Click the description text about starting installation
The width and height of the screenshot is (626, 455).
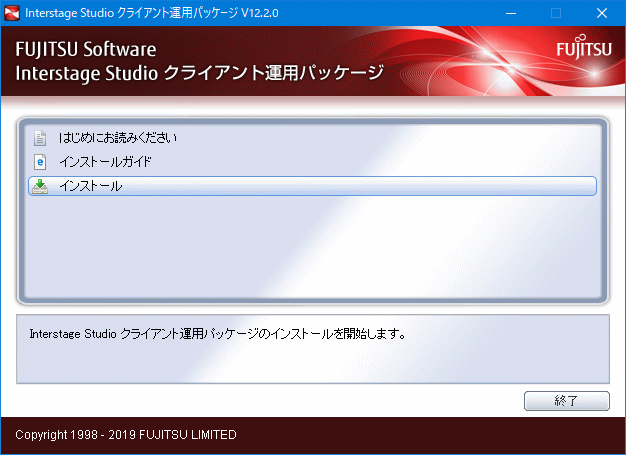(x=218, y=334)
